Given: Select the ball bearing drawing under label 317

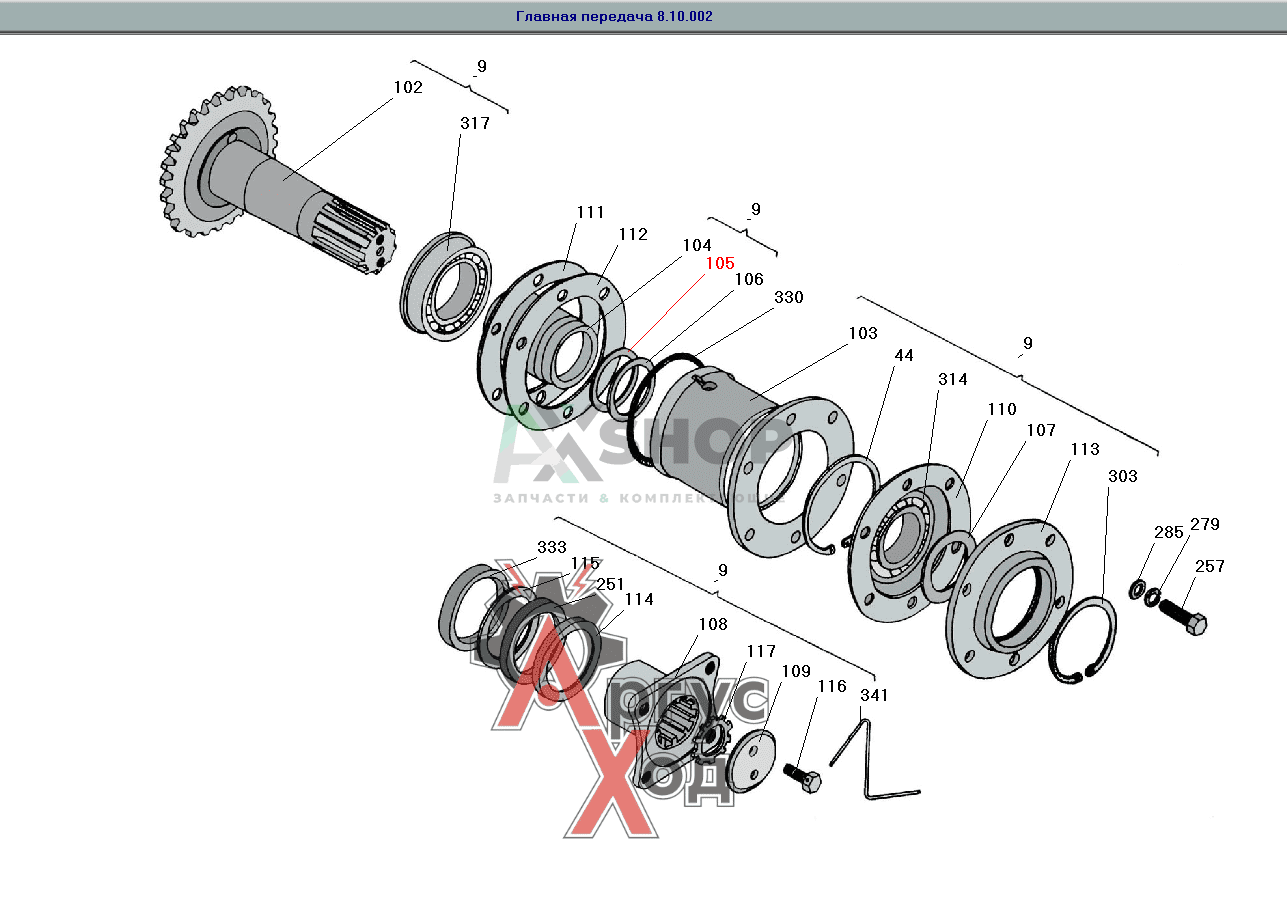Looking at the screenshot, I should pos(448,284).
